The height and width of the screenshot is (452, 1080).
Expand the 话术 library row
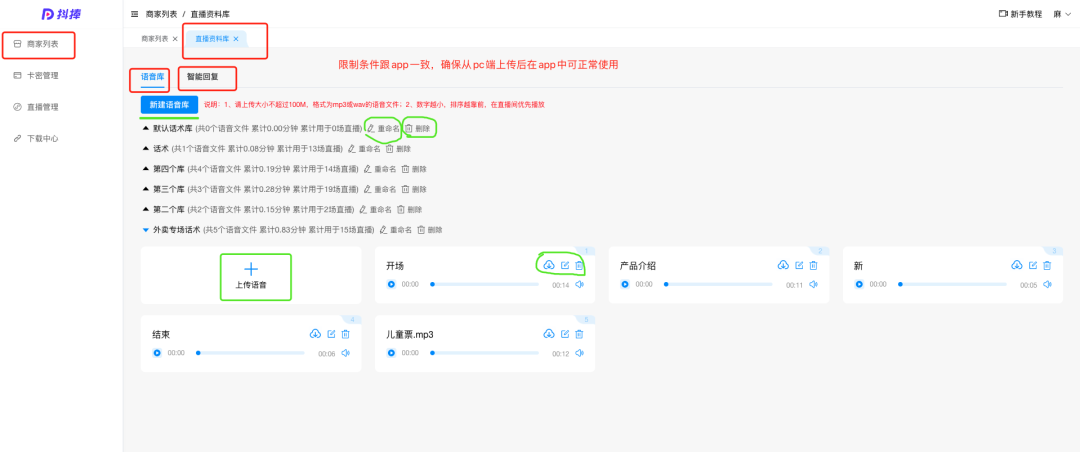145,148
